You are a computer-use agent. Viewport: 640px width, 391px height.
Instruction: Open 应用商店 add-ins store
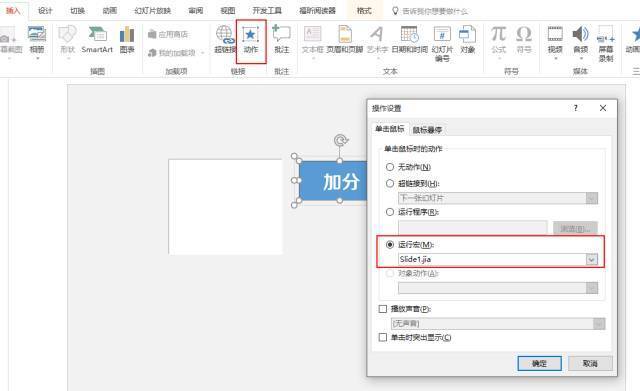coord(168,34)
